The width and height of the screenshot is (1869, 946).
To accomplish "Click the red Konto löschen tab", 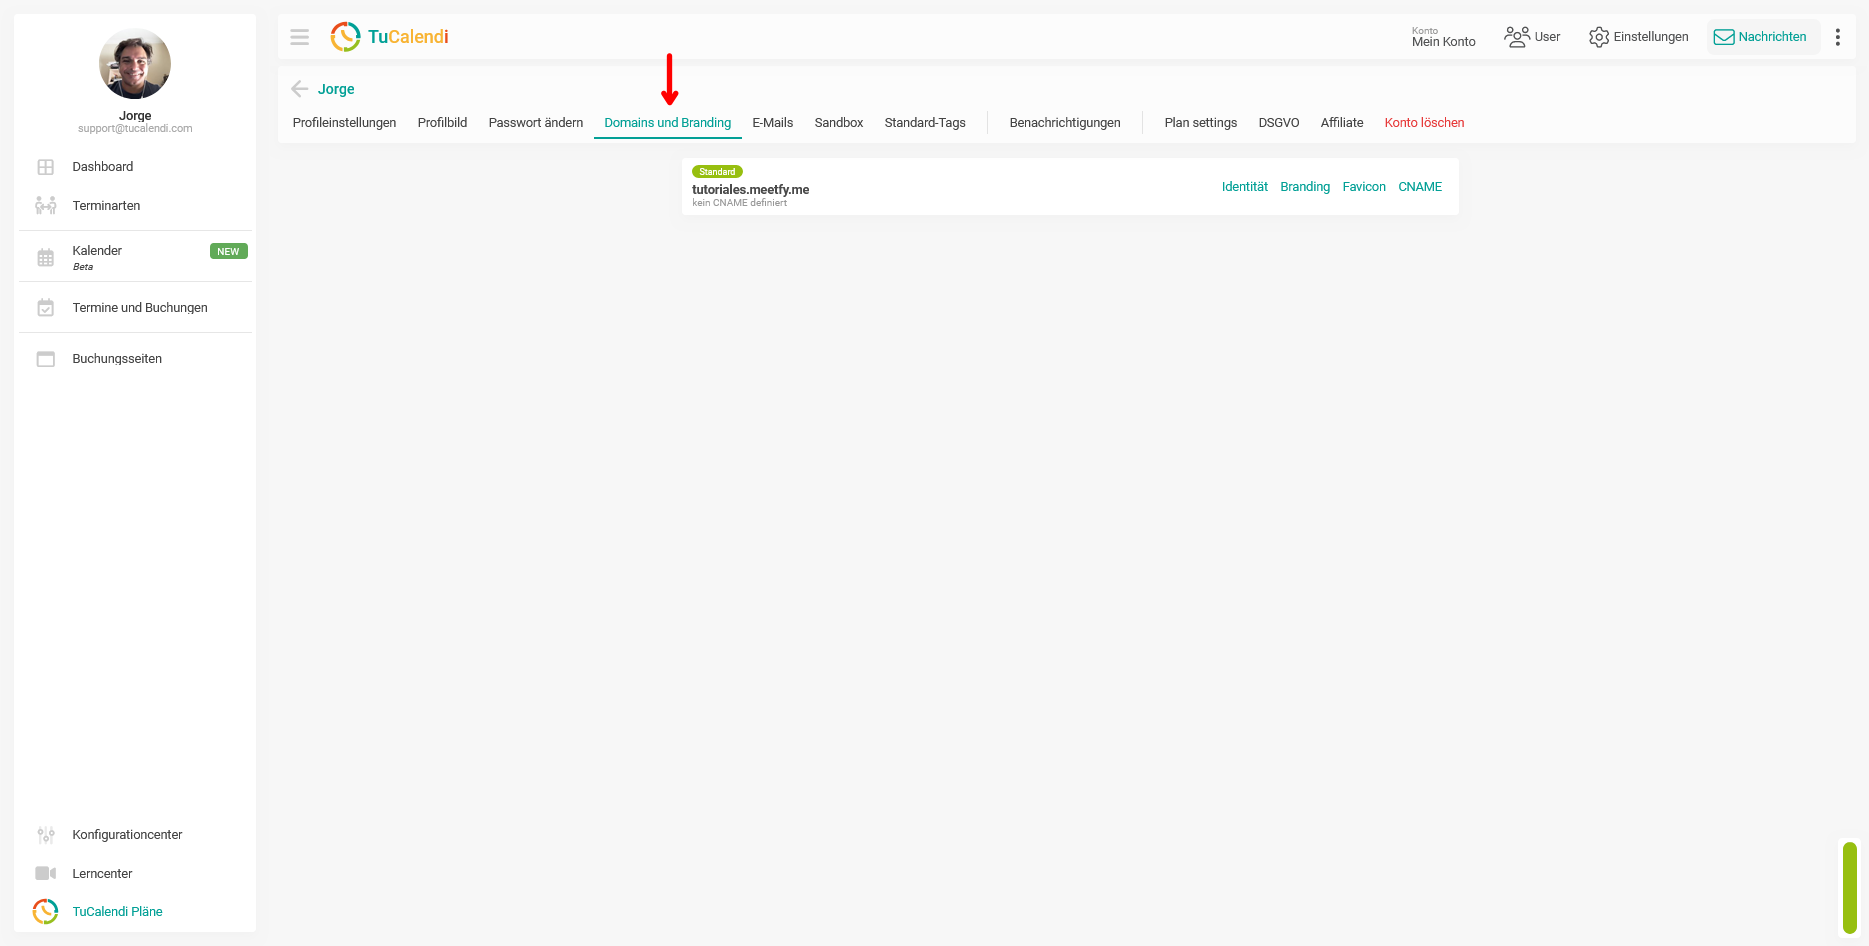I will (1424, 123).
